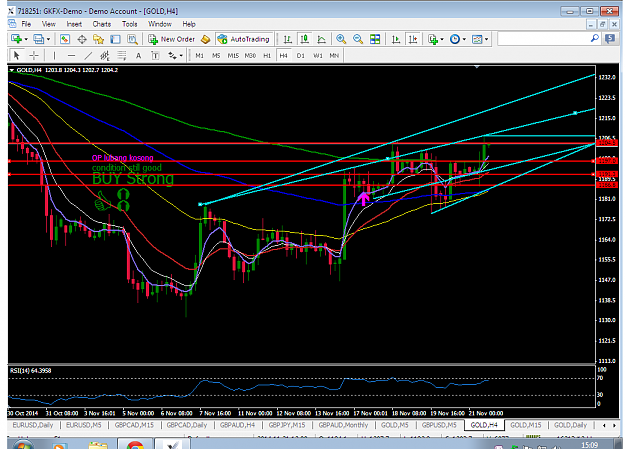
Task: Expand the Periods clock dropdown arrow
Action: pos(464,39)
